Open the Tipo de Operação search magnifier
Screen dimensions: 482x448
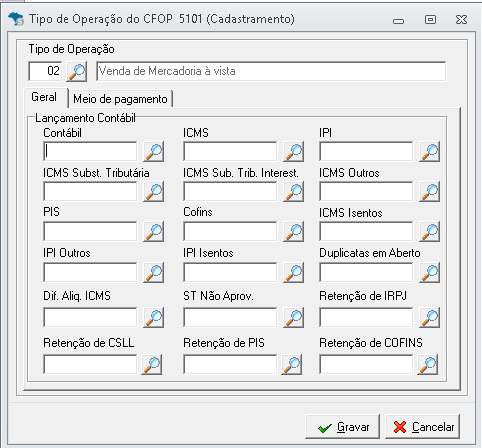pos(77,71)
